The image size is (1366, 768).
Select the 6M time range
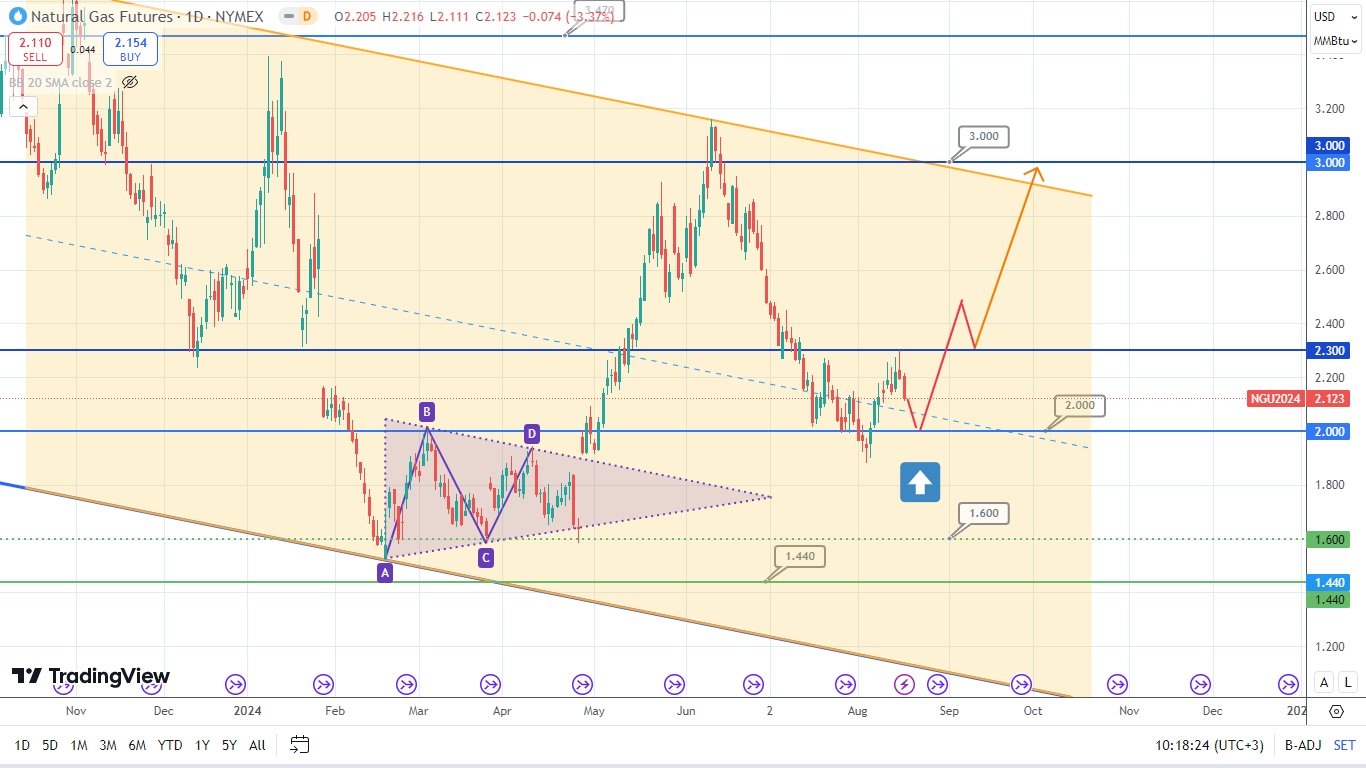tap(138, 745)
